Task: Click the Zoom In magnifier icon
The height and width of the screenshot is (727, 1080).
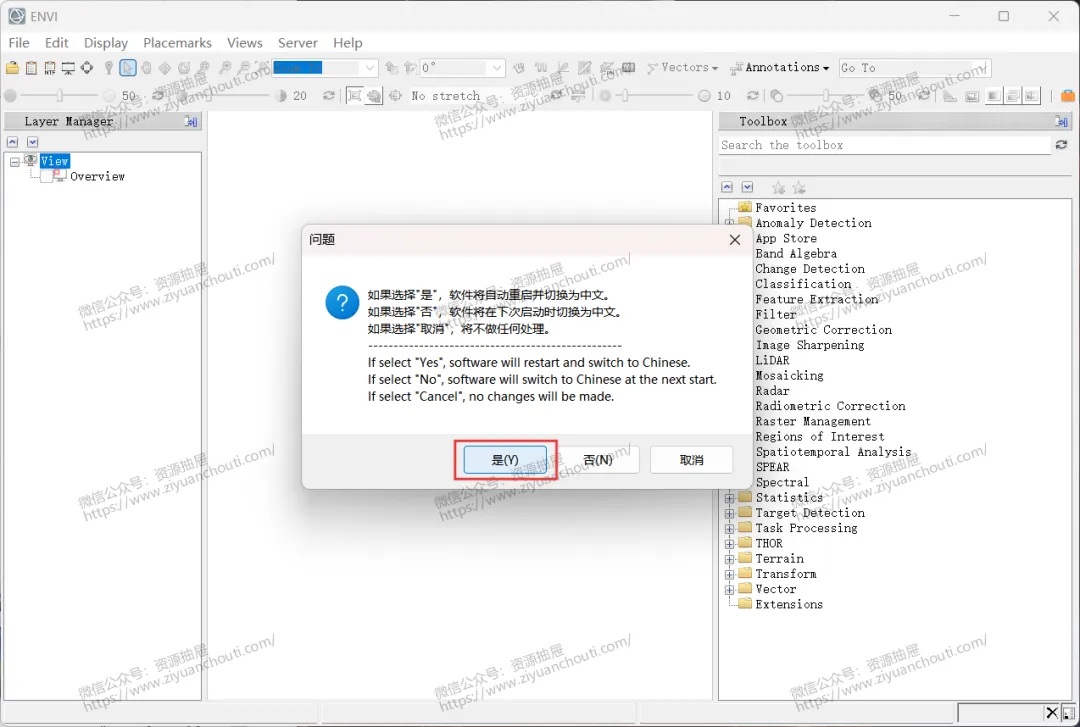Action: 225,68
